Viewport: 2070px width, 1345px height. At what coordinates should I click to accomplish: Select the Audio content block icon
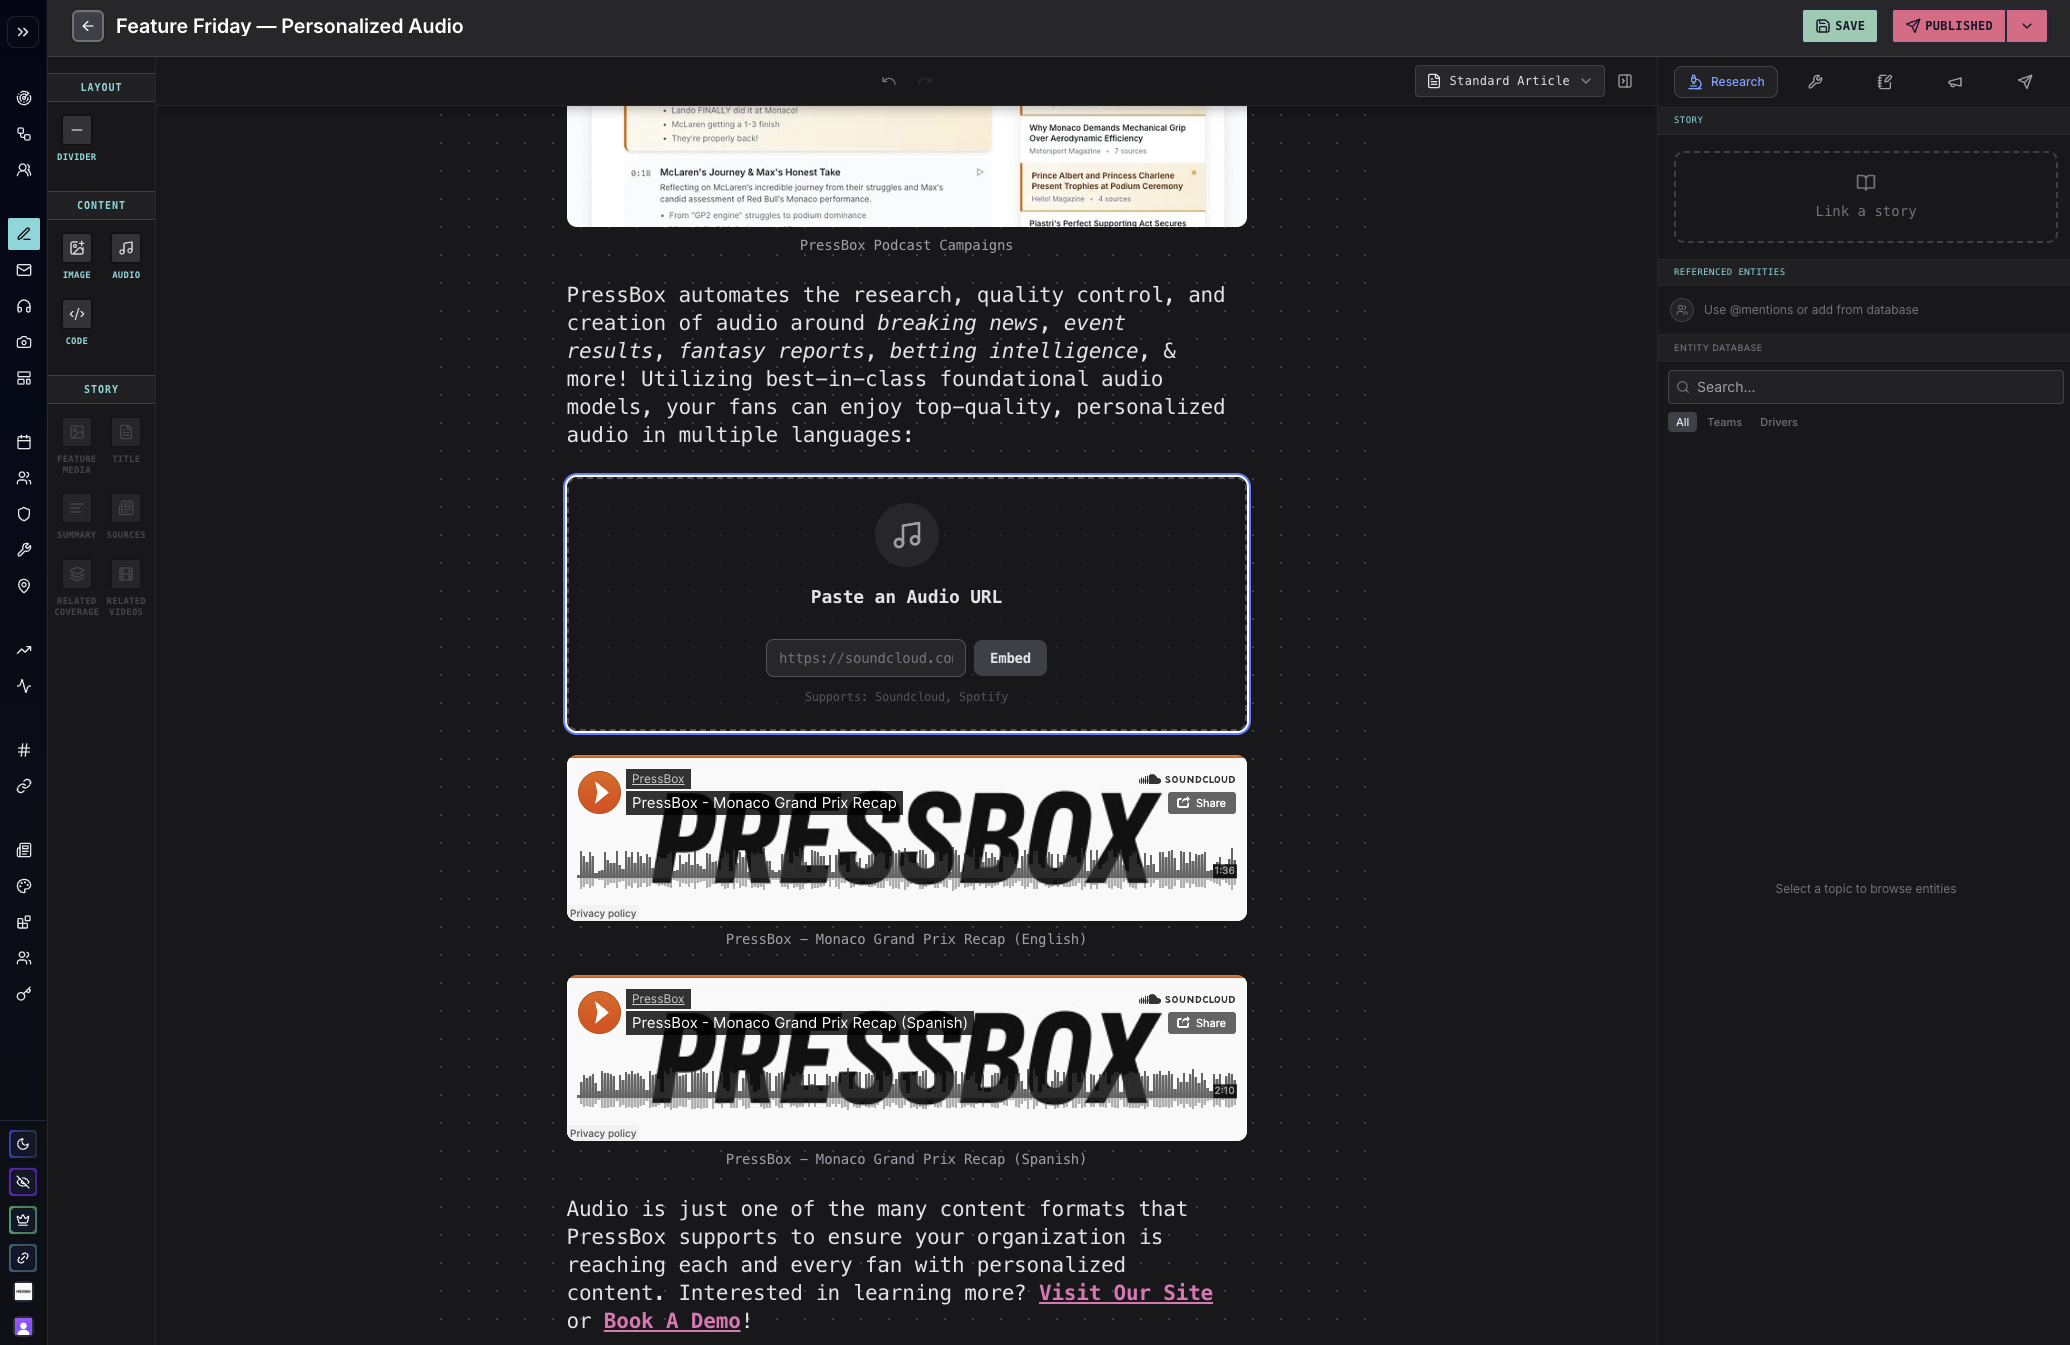pos(126,248)
